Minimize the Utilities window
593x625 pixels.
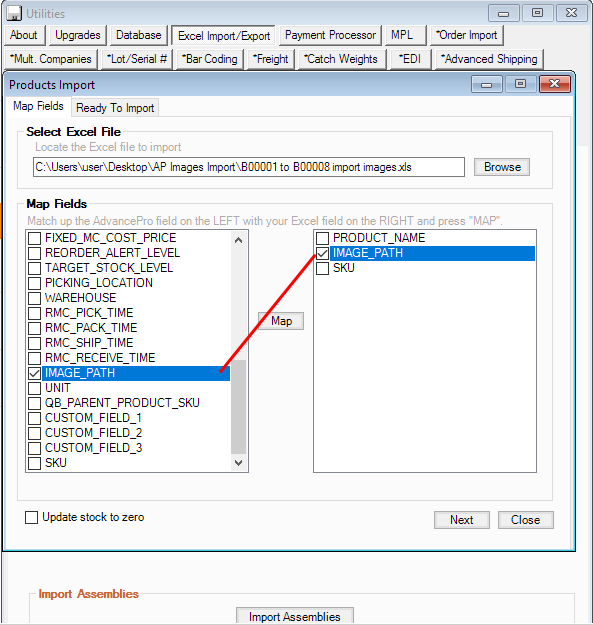tap(503, 13)
